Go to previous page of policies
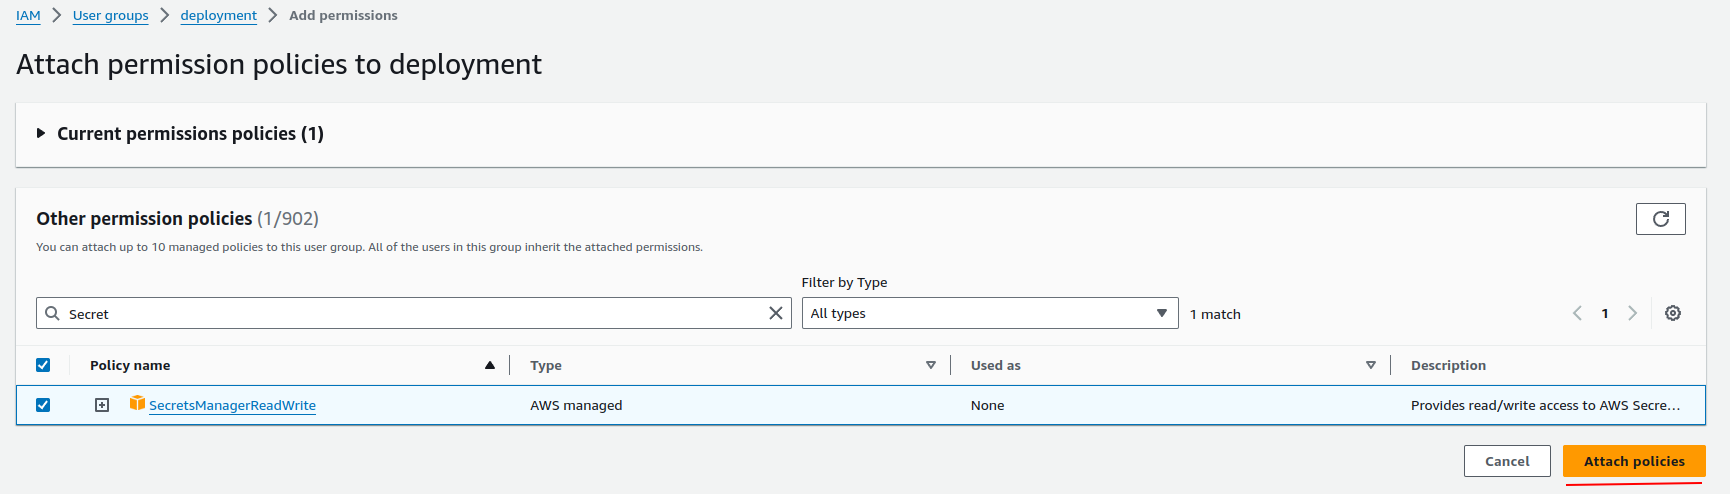 (1577, 313)
